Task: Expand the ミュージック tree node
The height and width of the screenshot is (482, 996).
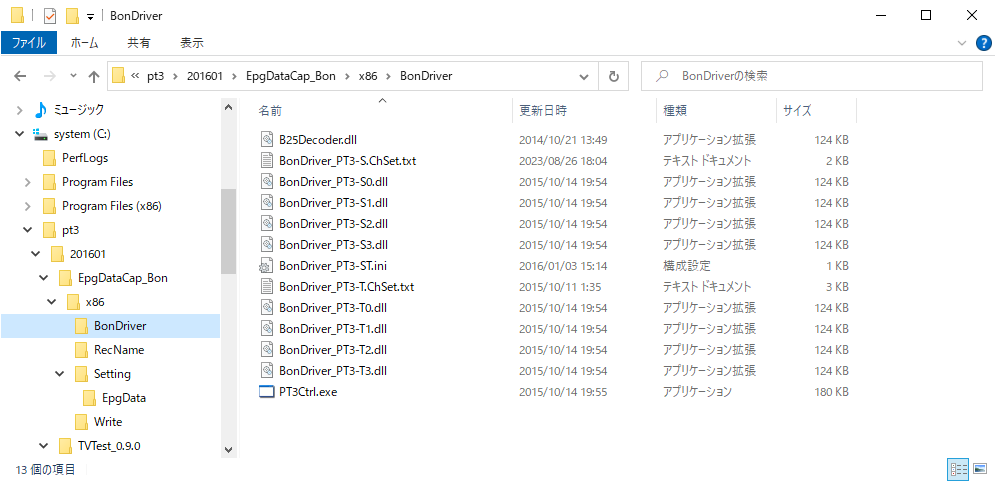Action: pyautogui.click(x=20, y=110)
